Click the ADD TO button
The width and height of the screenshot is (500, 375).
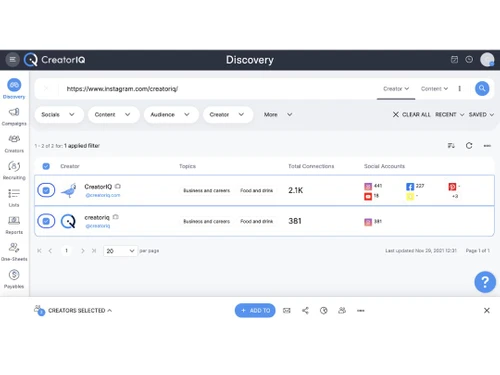click(255, 310)
